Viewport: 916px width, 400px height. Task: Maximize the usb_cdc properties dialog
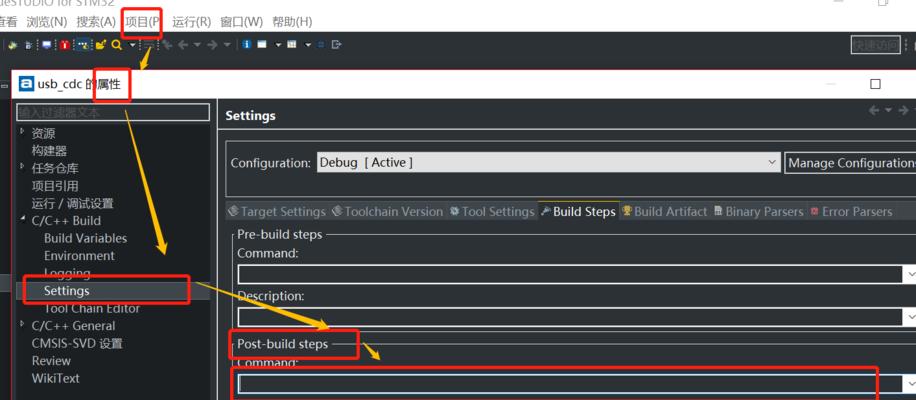[875, 84]
